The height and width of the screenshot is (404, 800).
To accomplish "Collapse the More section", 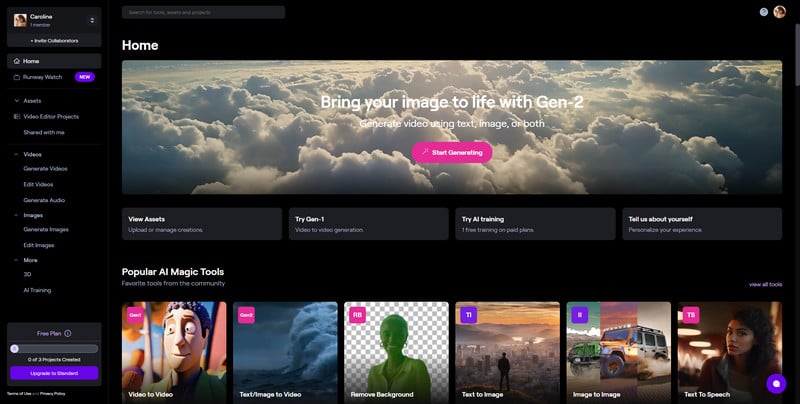I will click(17, 260).
